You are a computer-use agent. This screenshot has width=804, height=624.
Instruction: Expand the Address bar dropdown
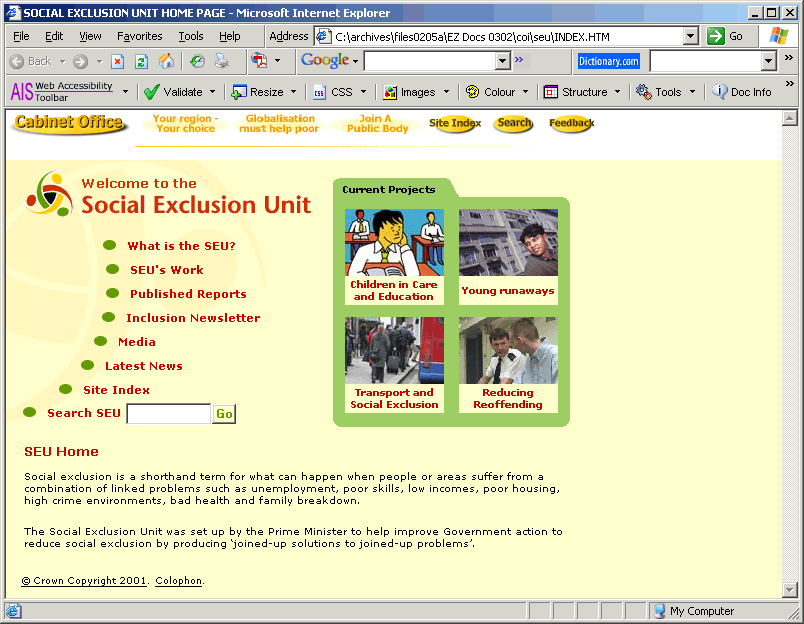691,36
